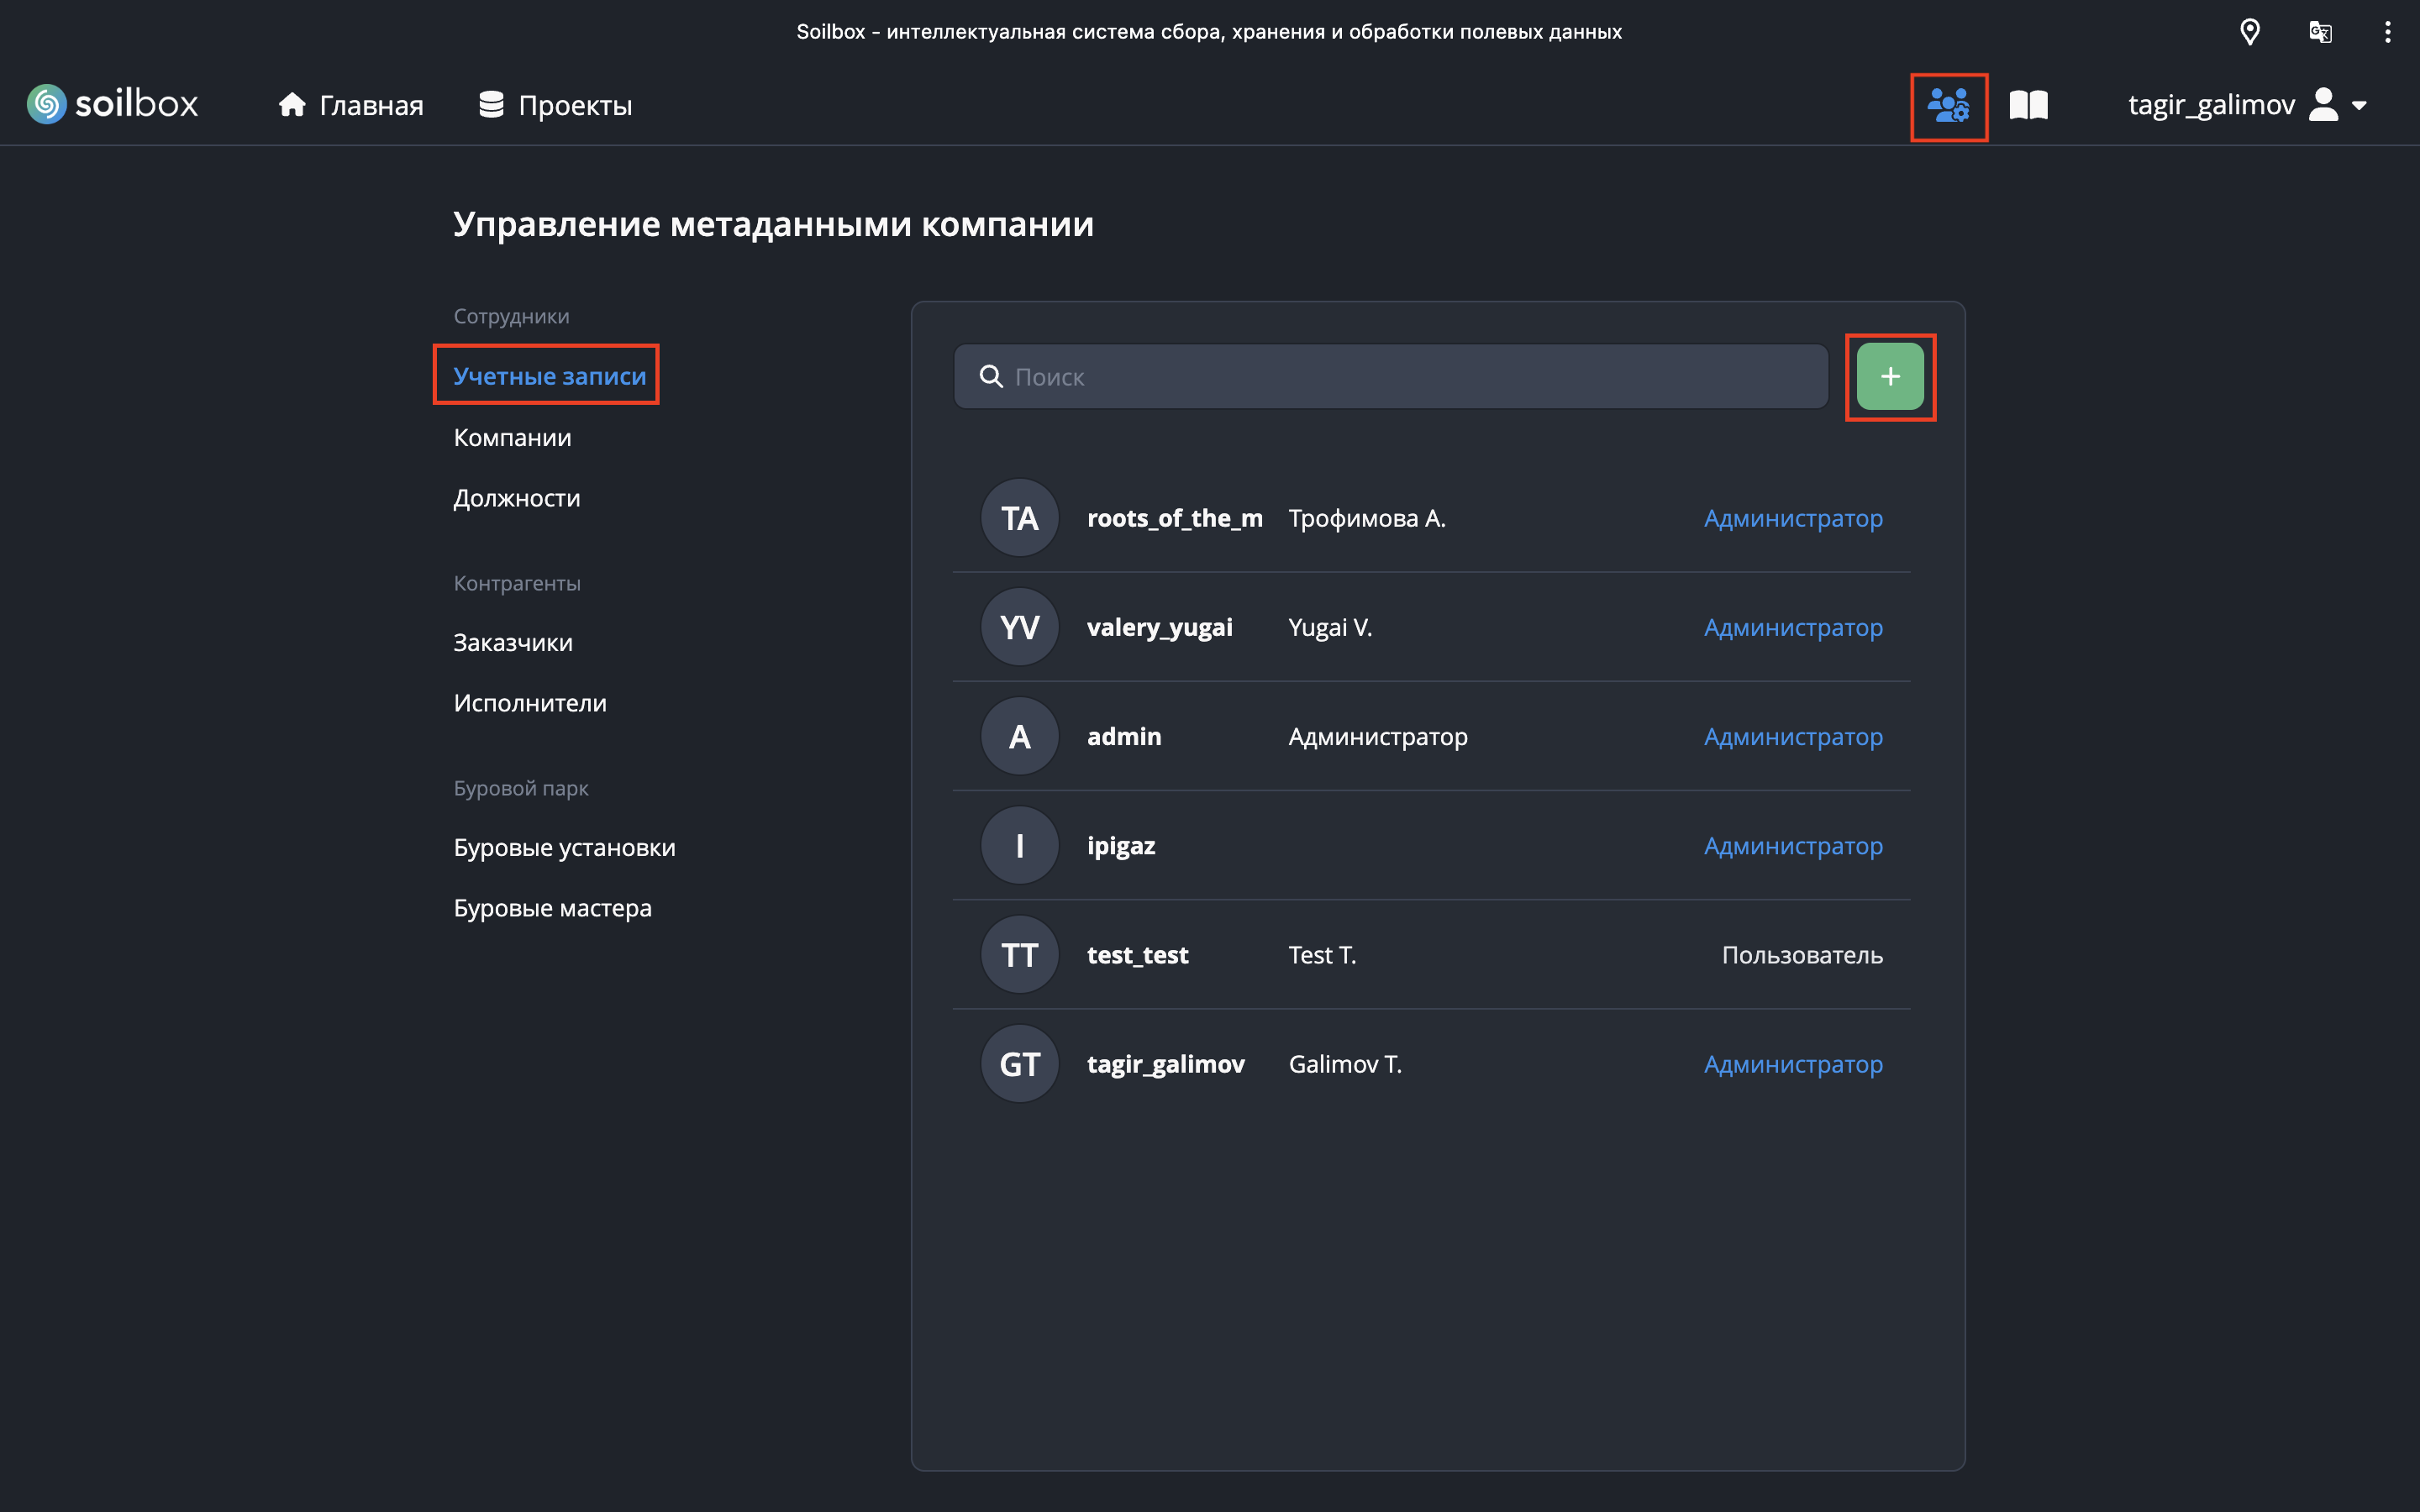Open the Должности section
Screen dimensions: 2420x1512
(x=516, y=498)
